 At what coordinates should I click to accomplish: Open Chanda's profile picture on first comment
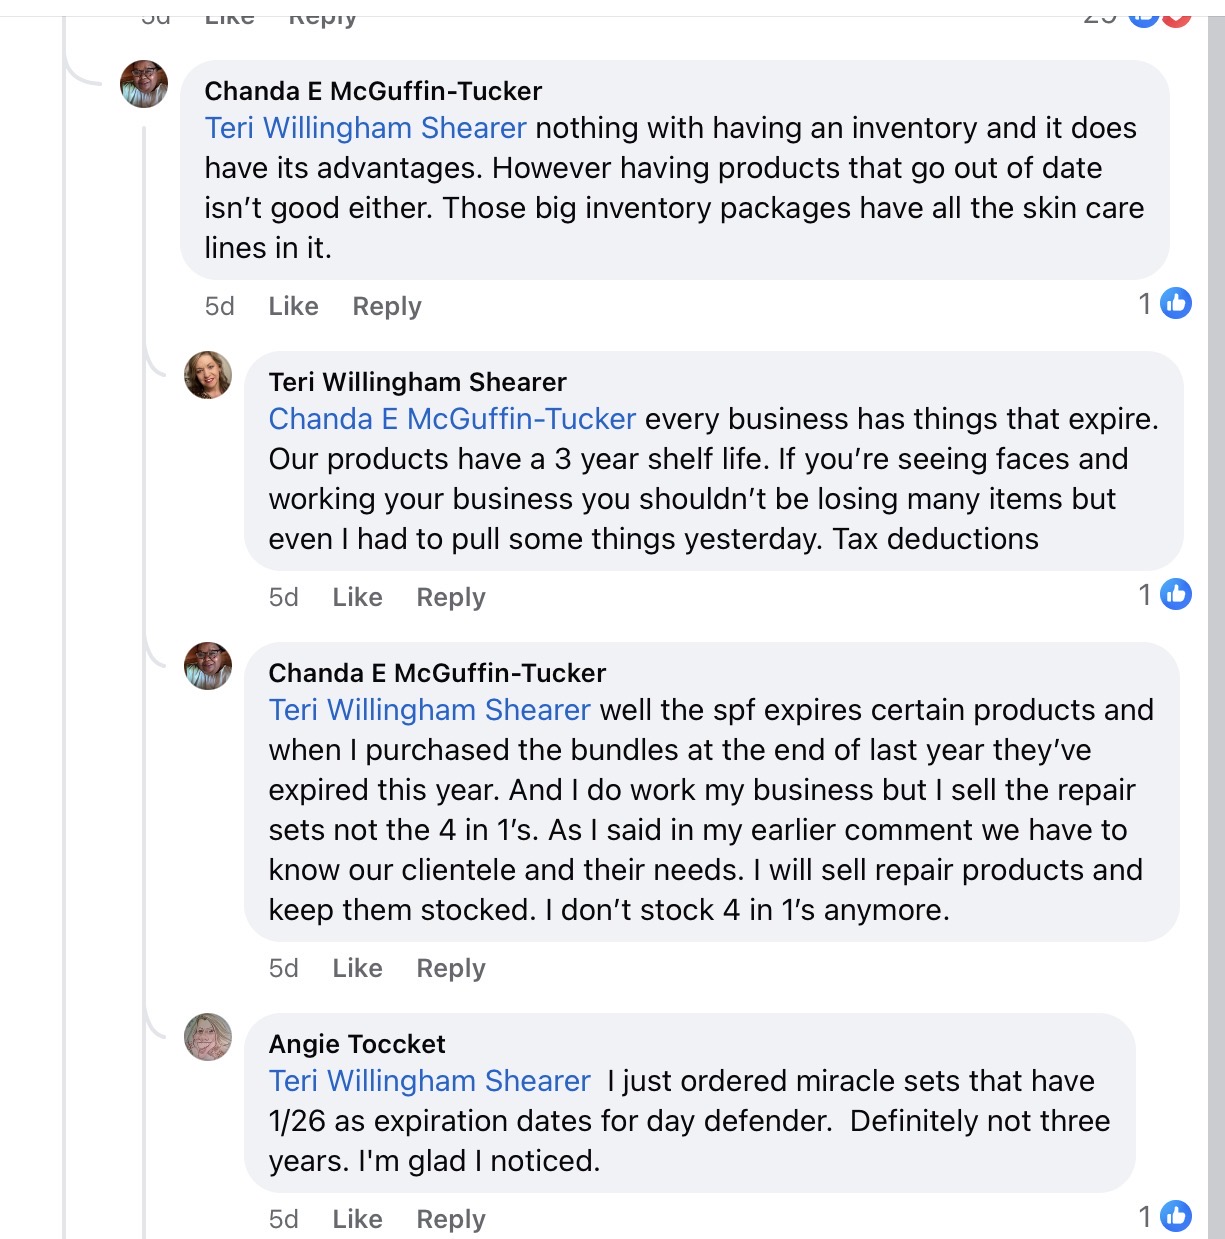click(x=144, y=84)
